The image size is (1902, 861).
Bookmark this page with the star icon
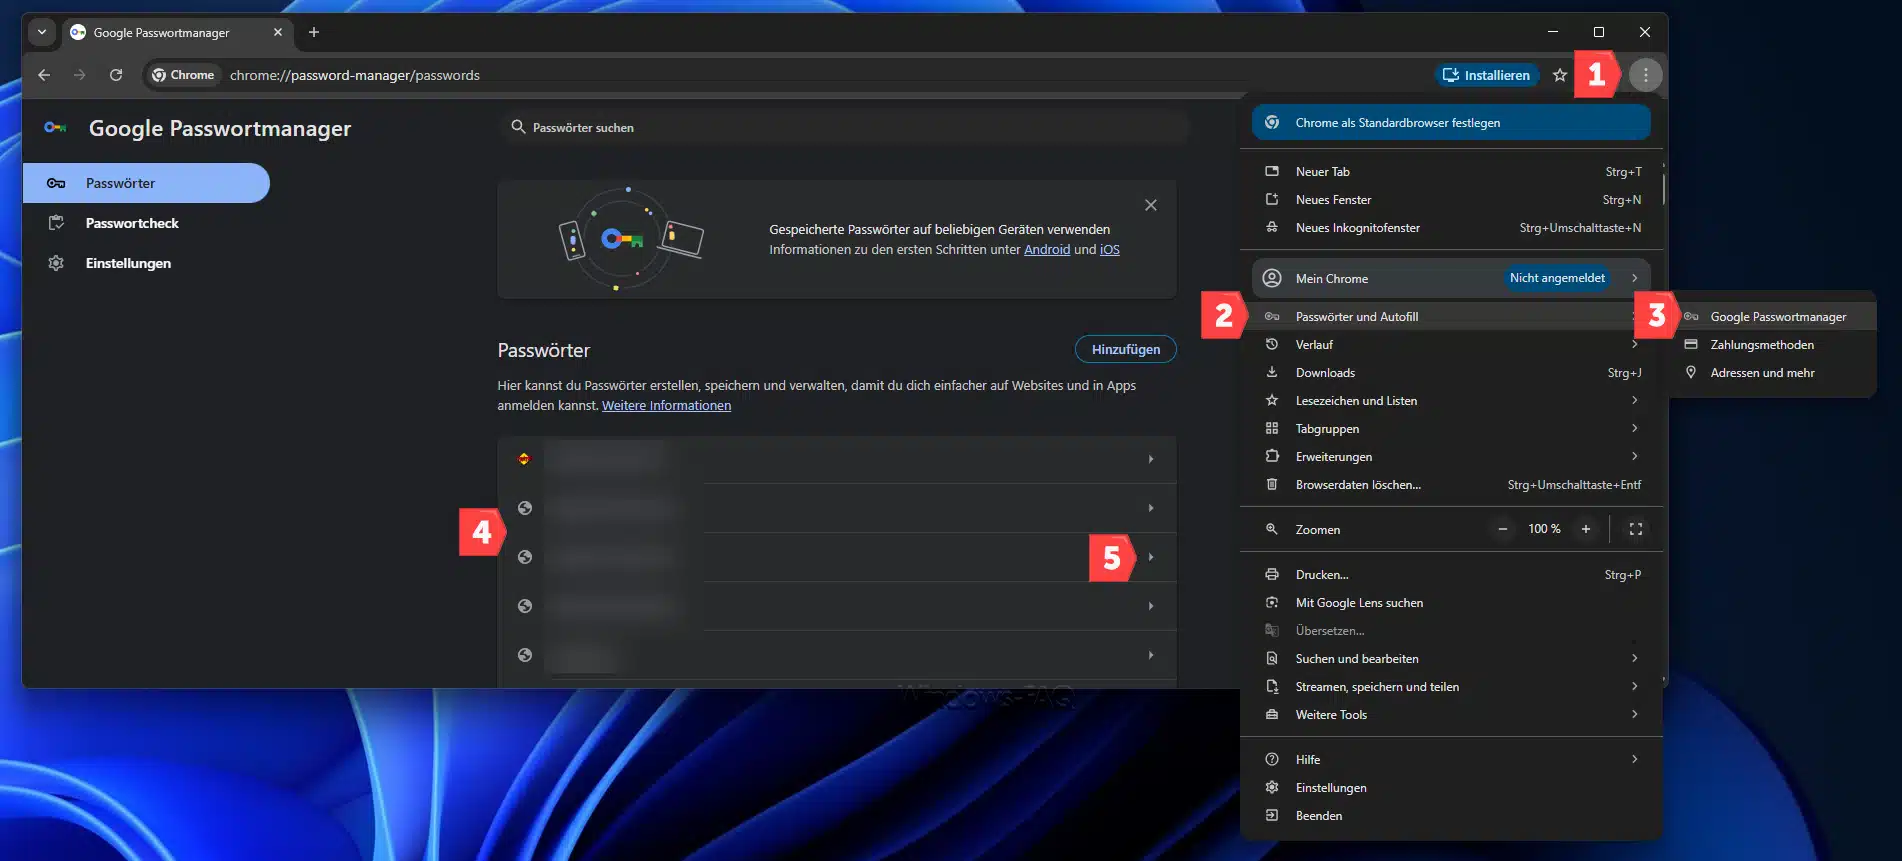click(x=1559, y=75)
